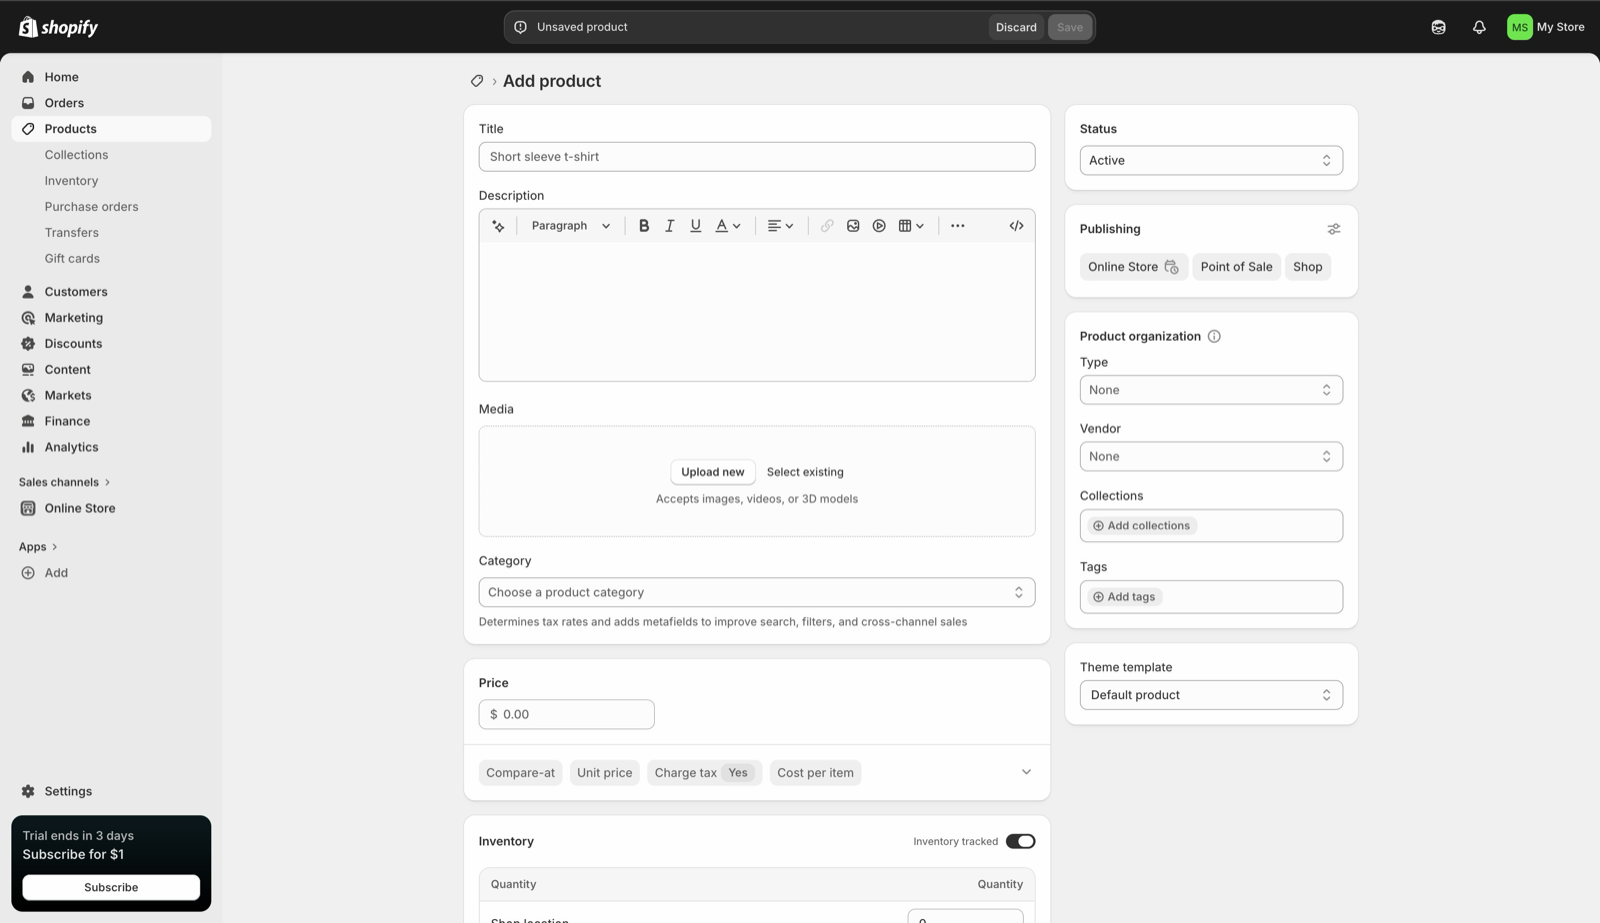Open Gift cards in sidebar
Screen dimensions: 1600x923
click(x=72, y=258)
